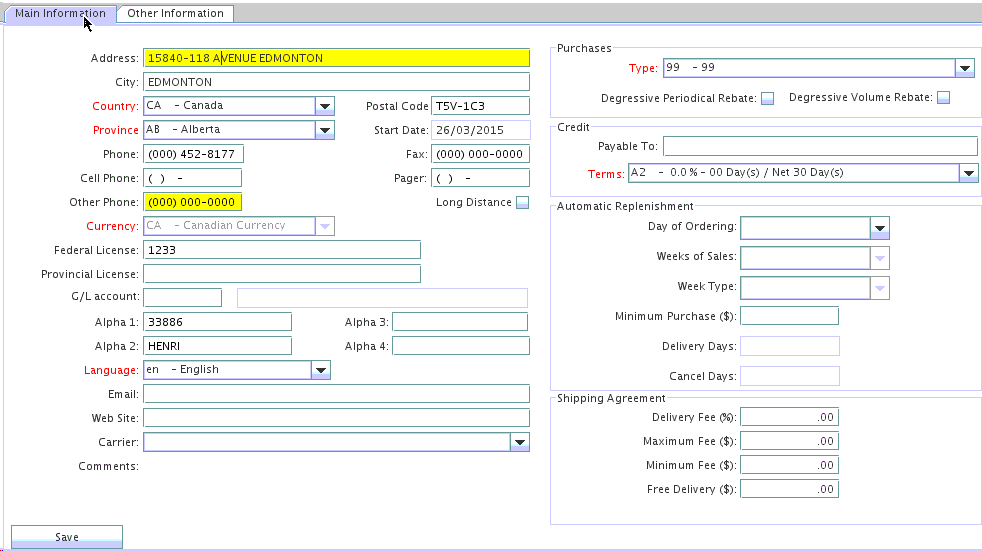Viewport: 982px width, 551px height.
Task: Click into the Email field
Action: tap(336, 394)
